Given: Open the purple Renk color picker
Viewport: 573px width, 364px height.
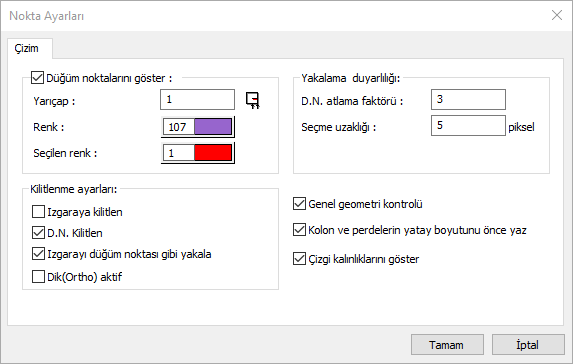Looking at the screenshot, I should click(213, 127).
